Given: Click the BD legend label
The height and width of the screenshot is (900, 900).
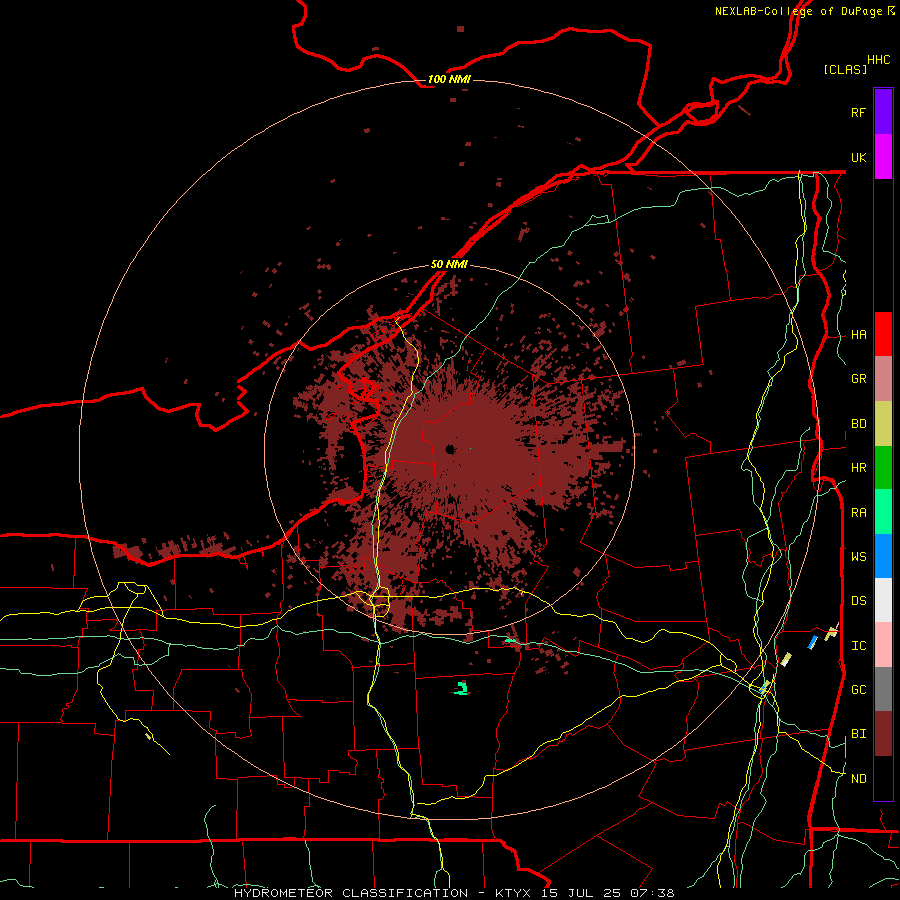Looking at the screenshot, I should coord(859,424).
